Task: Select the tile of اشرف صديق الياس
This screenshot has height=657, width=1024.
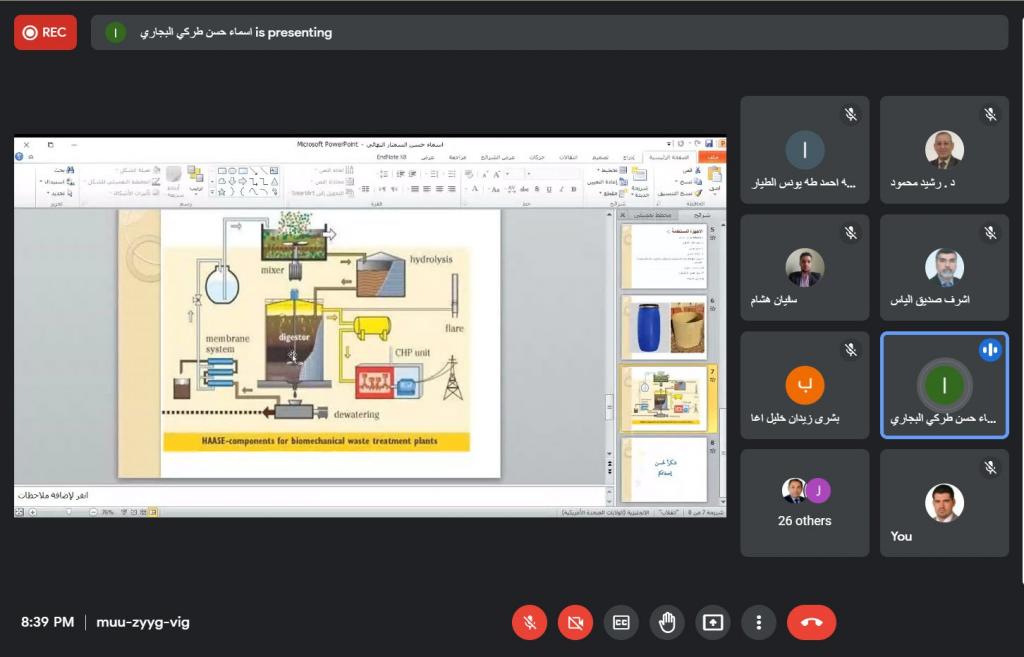Action: 944,267
